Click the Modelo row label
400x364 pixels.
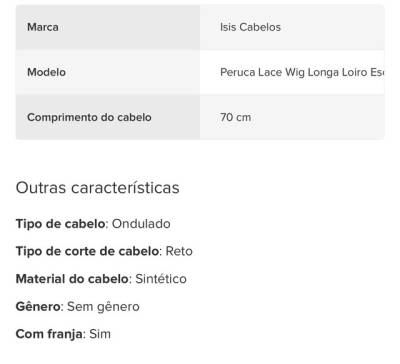click(x=46, y=72)
